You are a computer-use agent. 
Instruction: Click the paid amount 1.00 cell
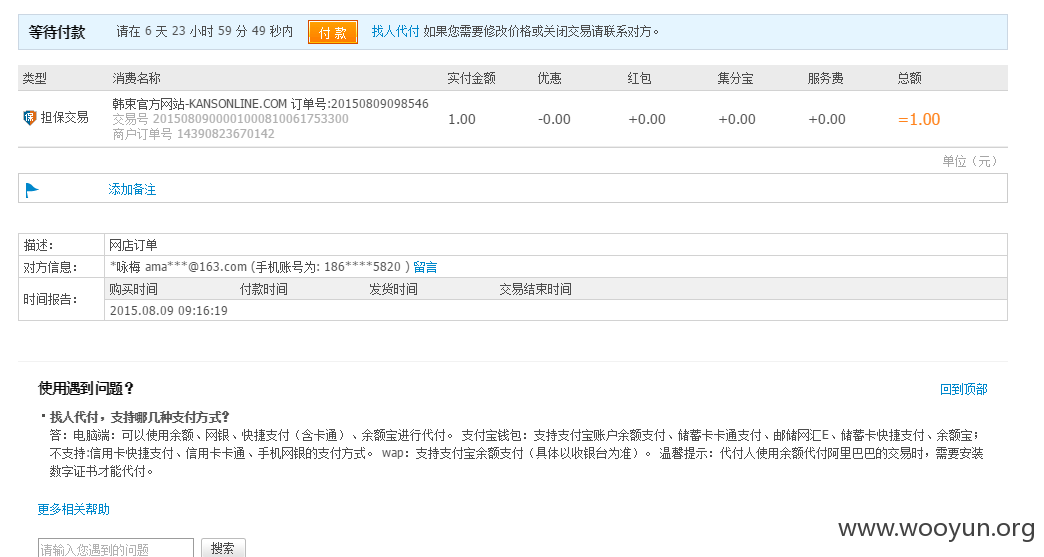(461, 119)
